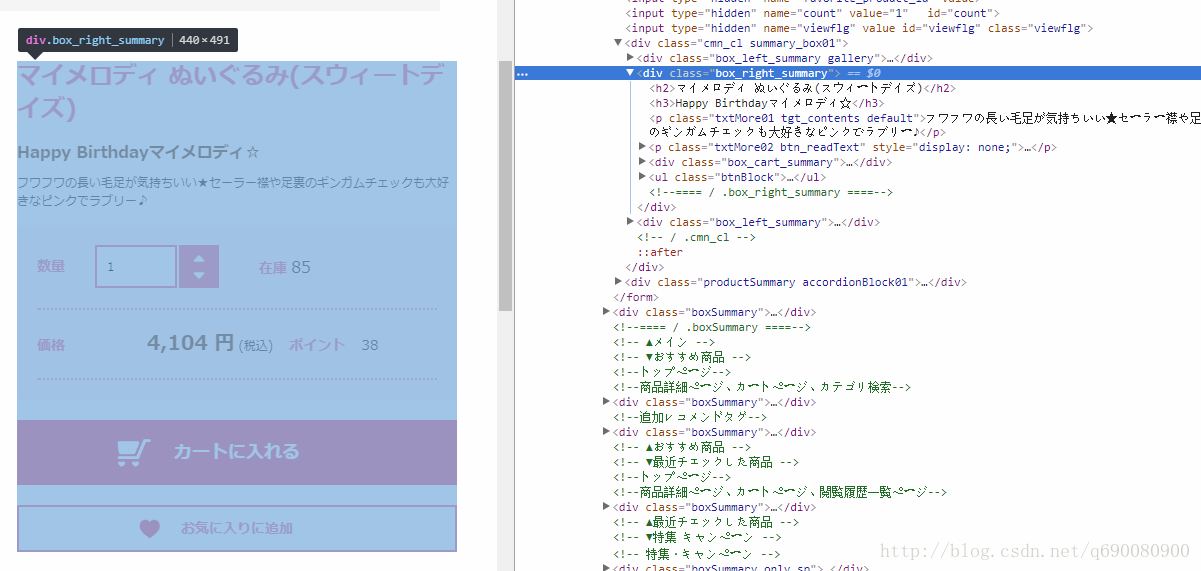Screen dimensions: 1201x571
Task: Click the comment 追加レコメンドタグ line
Action: tap(690, 417)
